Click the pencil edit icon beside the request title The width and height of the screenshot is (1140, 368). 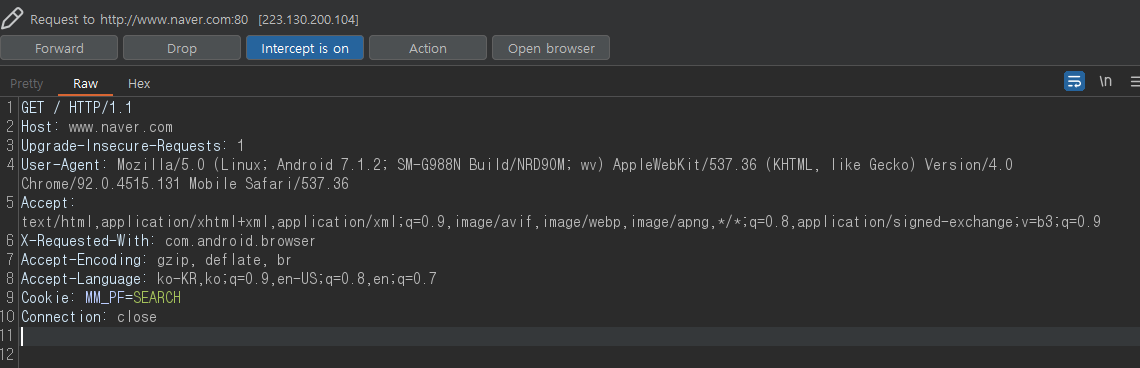(12, 18)
